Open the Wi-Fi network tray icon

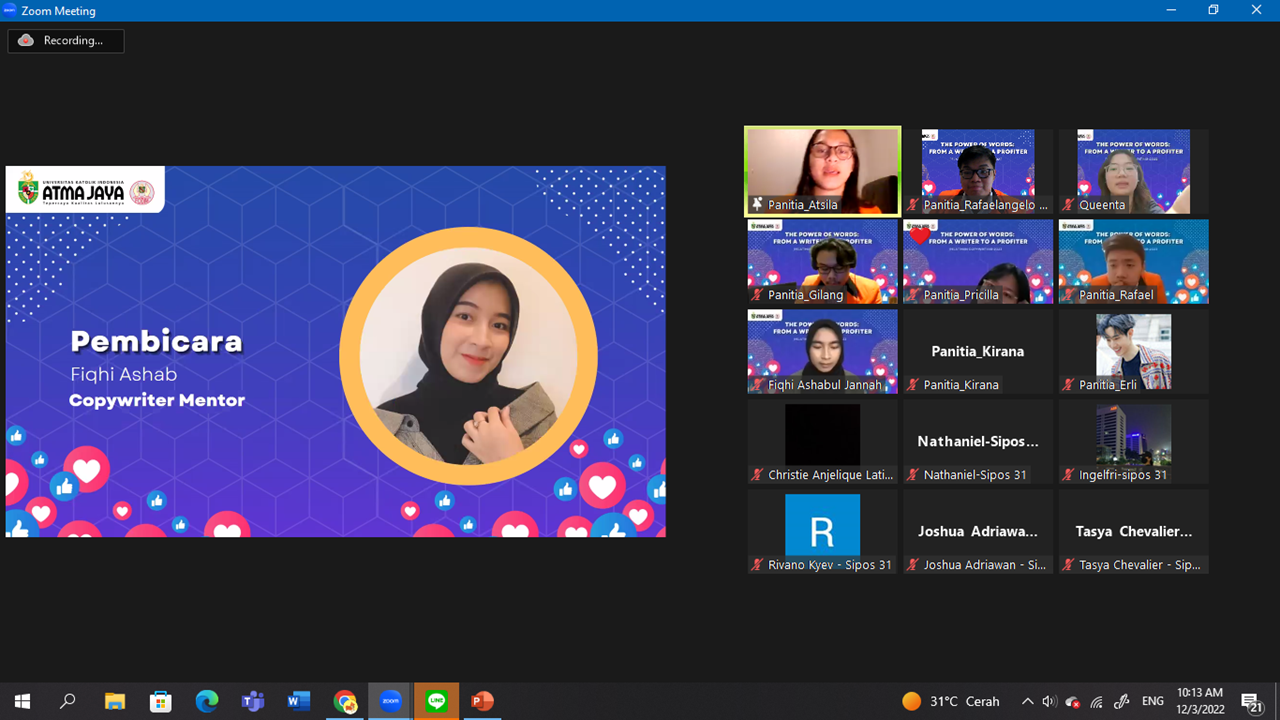[1096, 701]
